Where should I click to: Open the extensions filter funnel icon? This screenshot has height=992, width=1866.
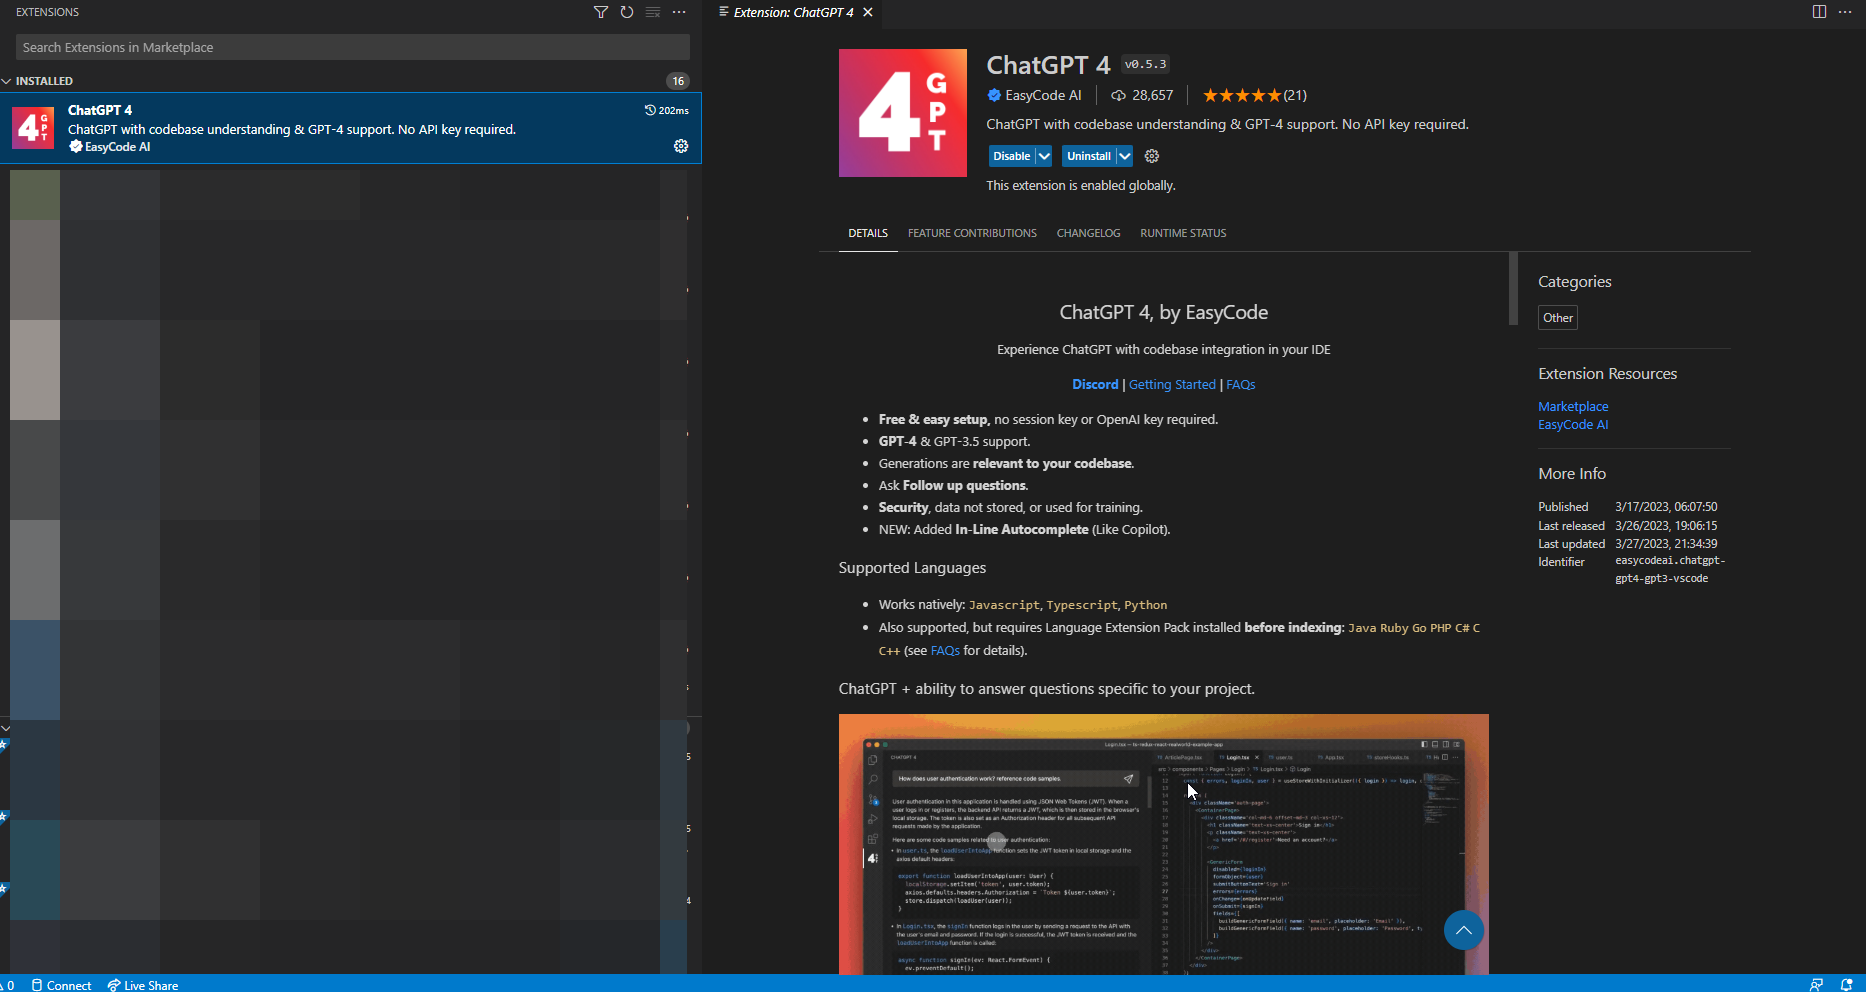pyautogui.click(x=600, y=12)
